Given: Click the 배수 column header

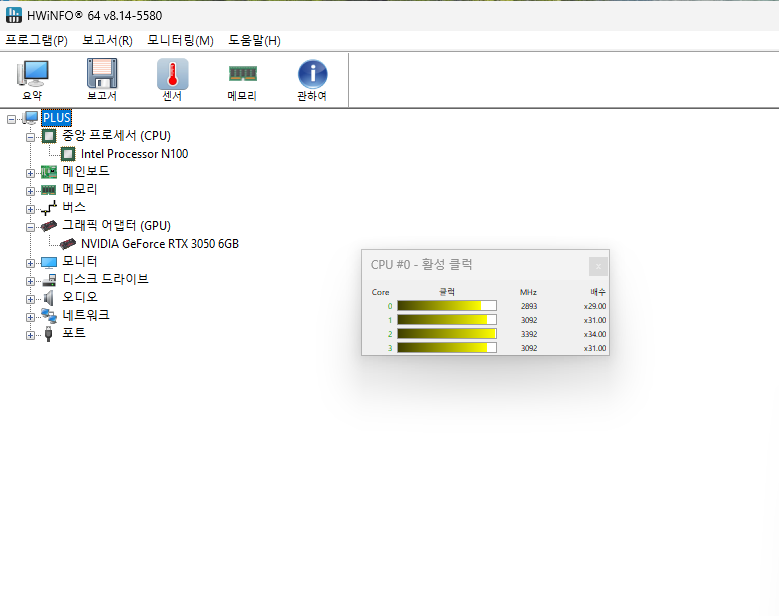Looking at the screenshot, I should point(598,292).
